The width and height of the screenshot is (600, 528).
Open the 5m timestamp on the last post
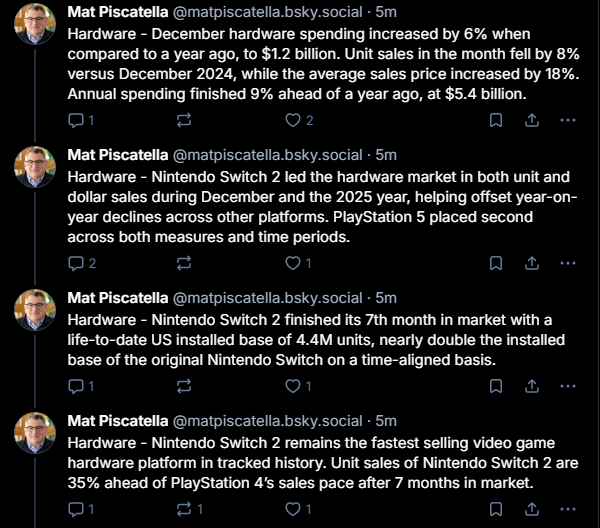pyautogui.click(x=386, y=421)
